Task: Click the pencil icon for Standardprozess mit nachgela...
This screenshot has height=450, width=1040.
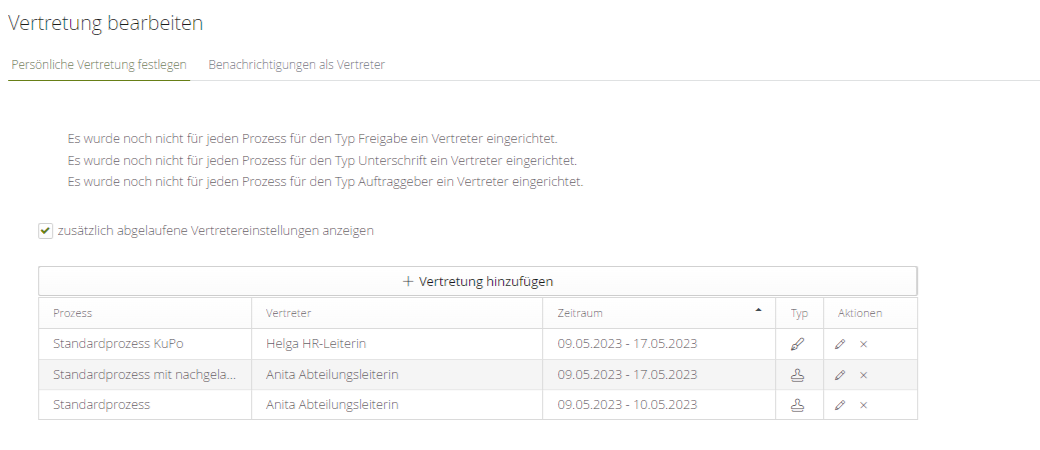Action: pos(840,375)
